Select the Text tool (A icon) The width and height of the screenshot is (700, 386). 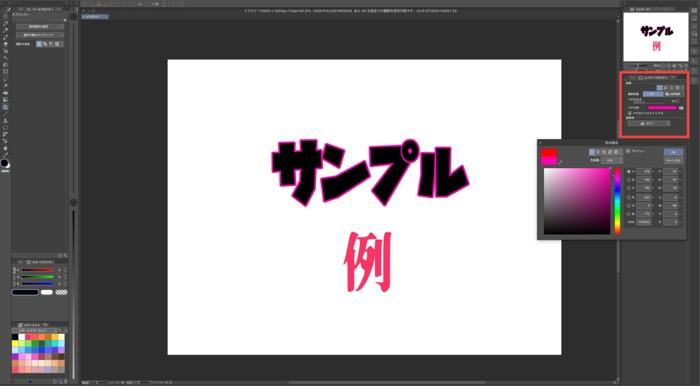[x=5, y=121]
